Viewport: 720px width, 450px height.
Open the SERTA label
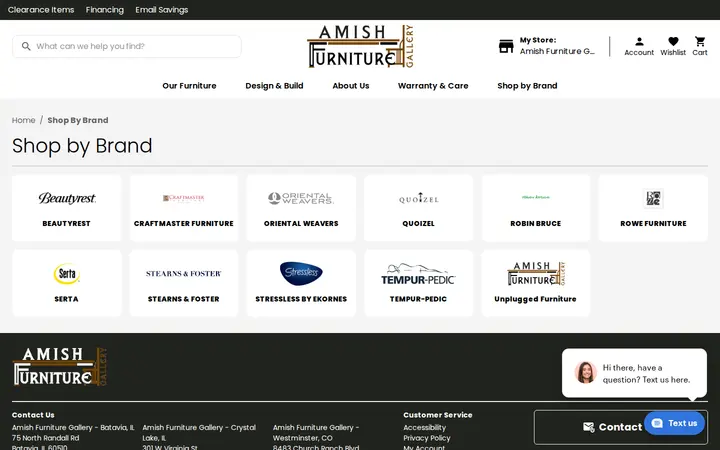pos(67,299)
